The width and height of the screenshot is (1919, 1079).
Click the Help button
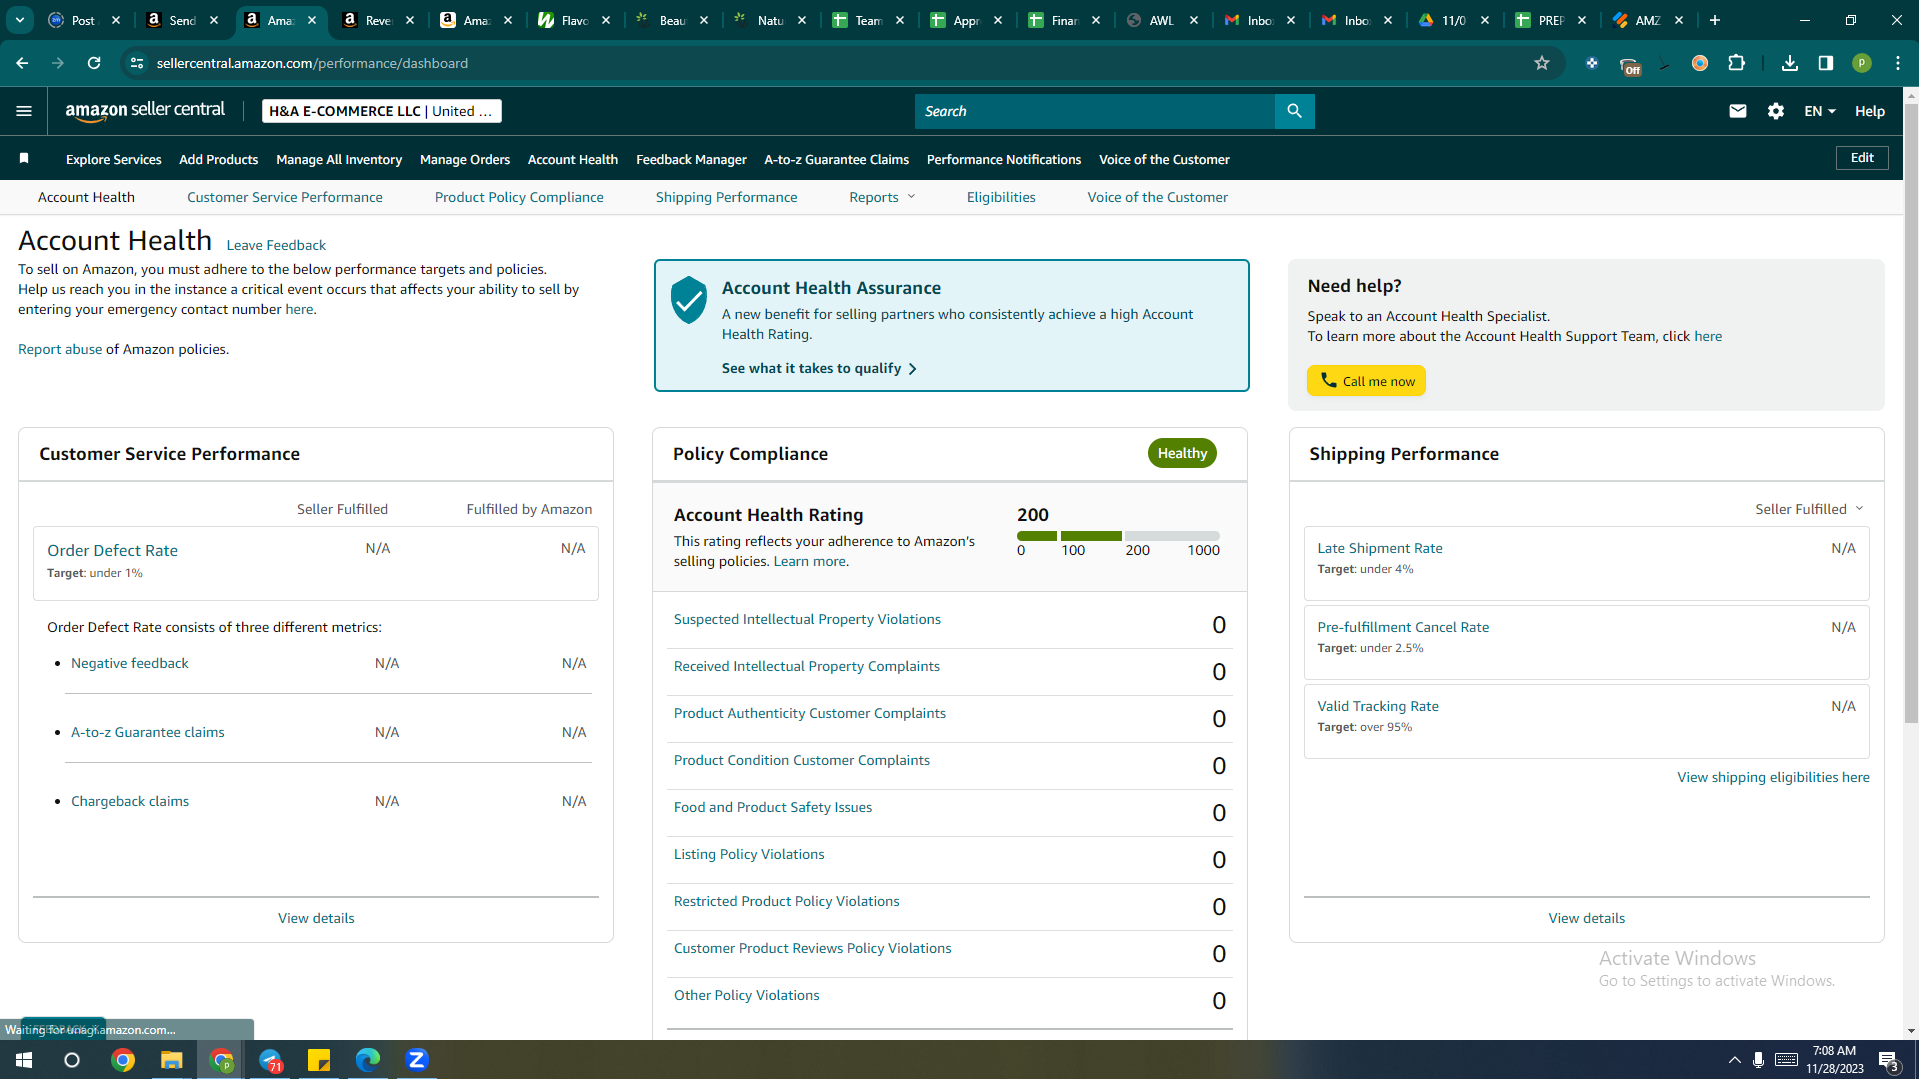click(x=1870, y=111)
